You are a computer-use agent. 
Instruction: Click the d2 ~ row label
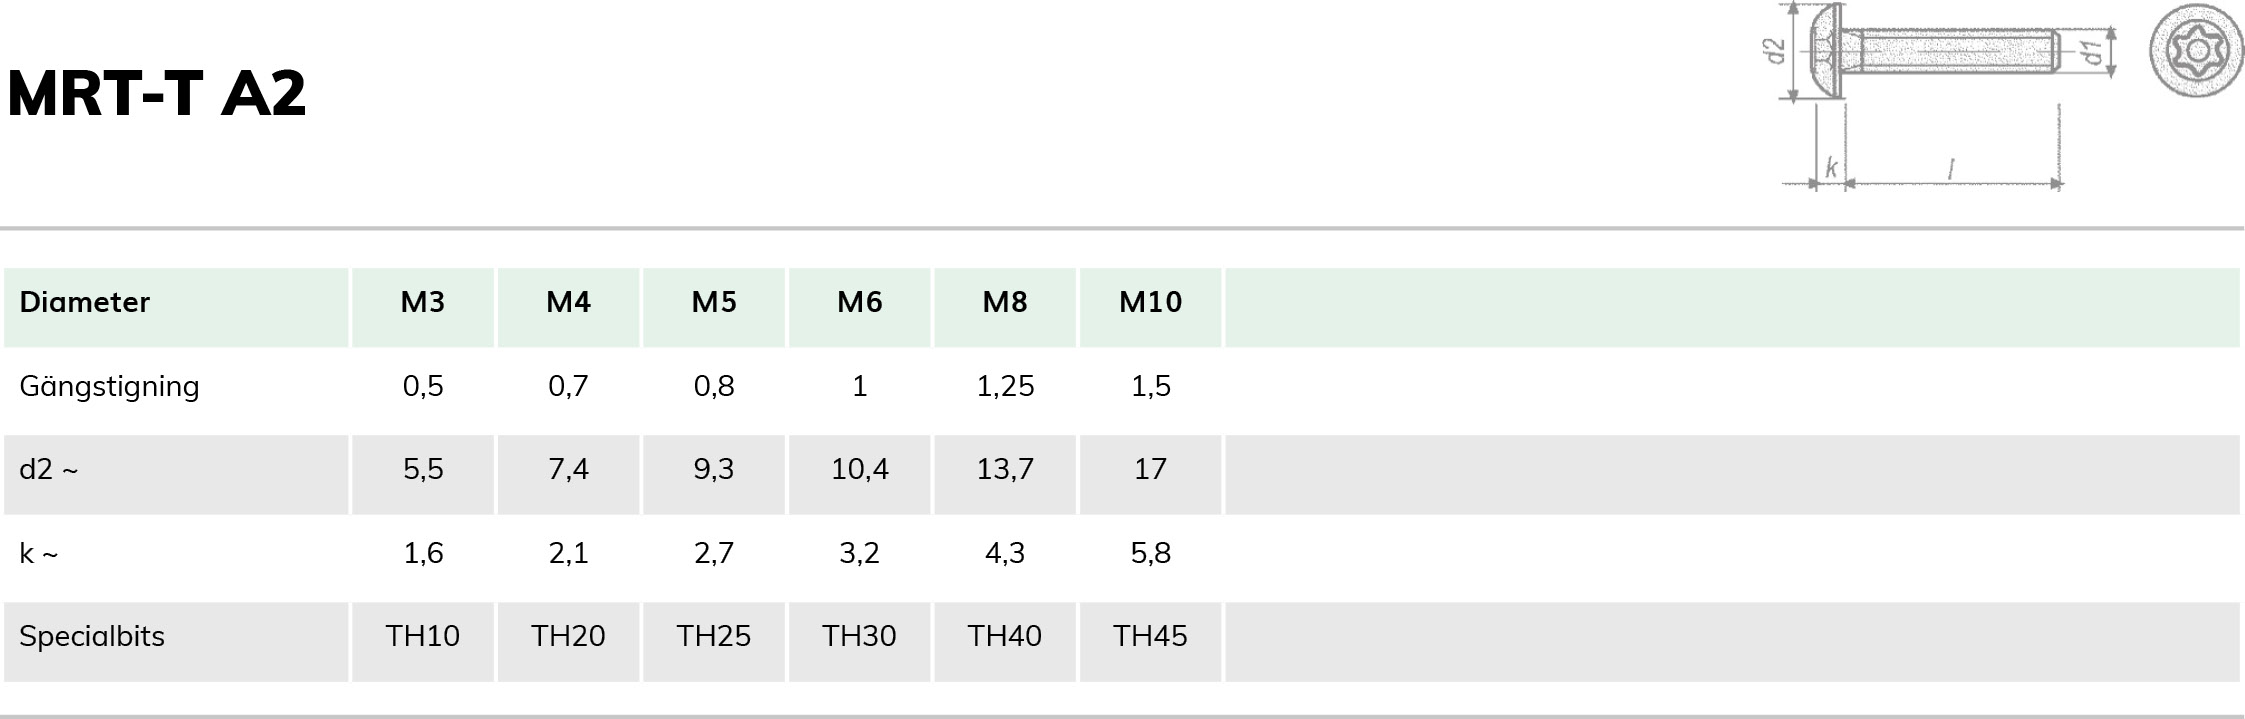click(x=48, y=469)
